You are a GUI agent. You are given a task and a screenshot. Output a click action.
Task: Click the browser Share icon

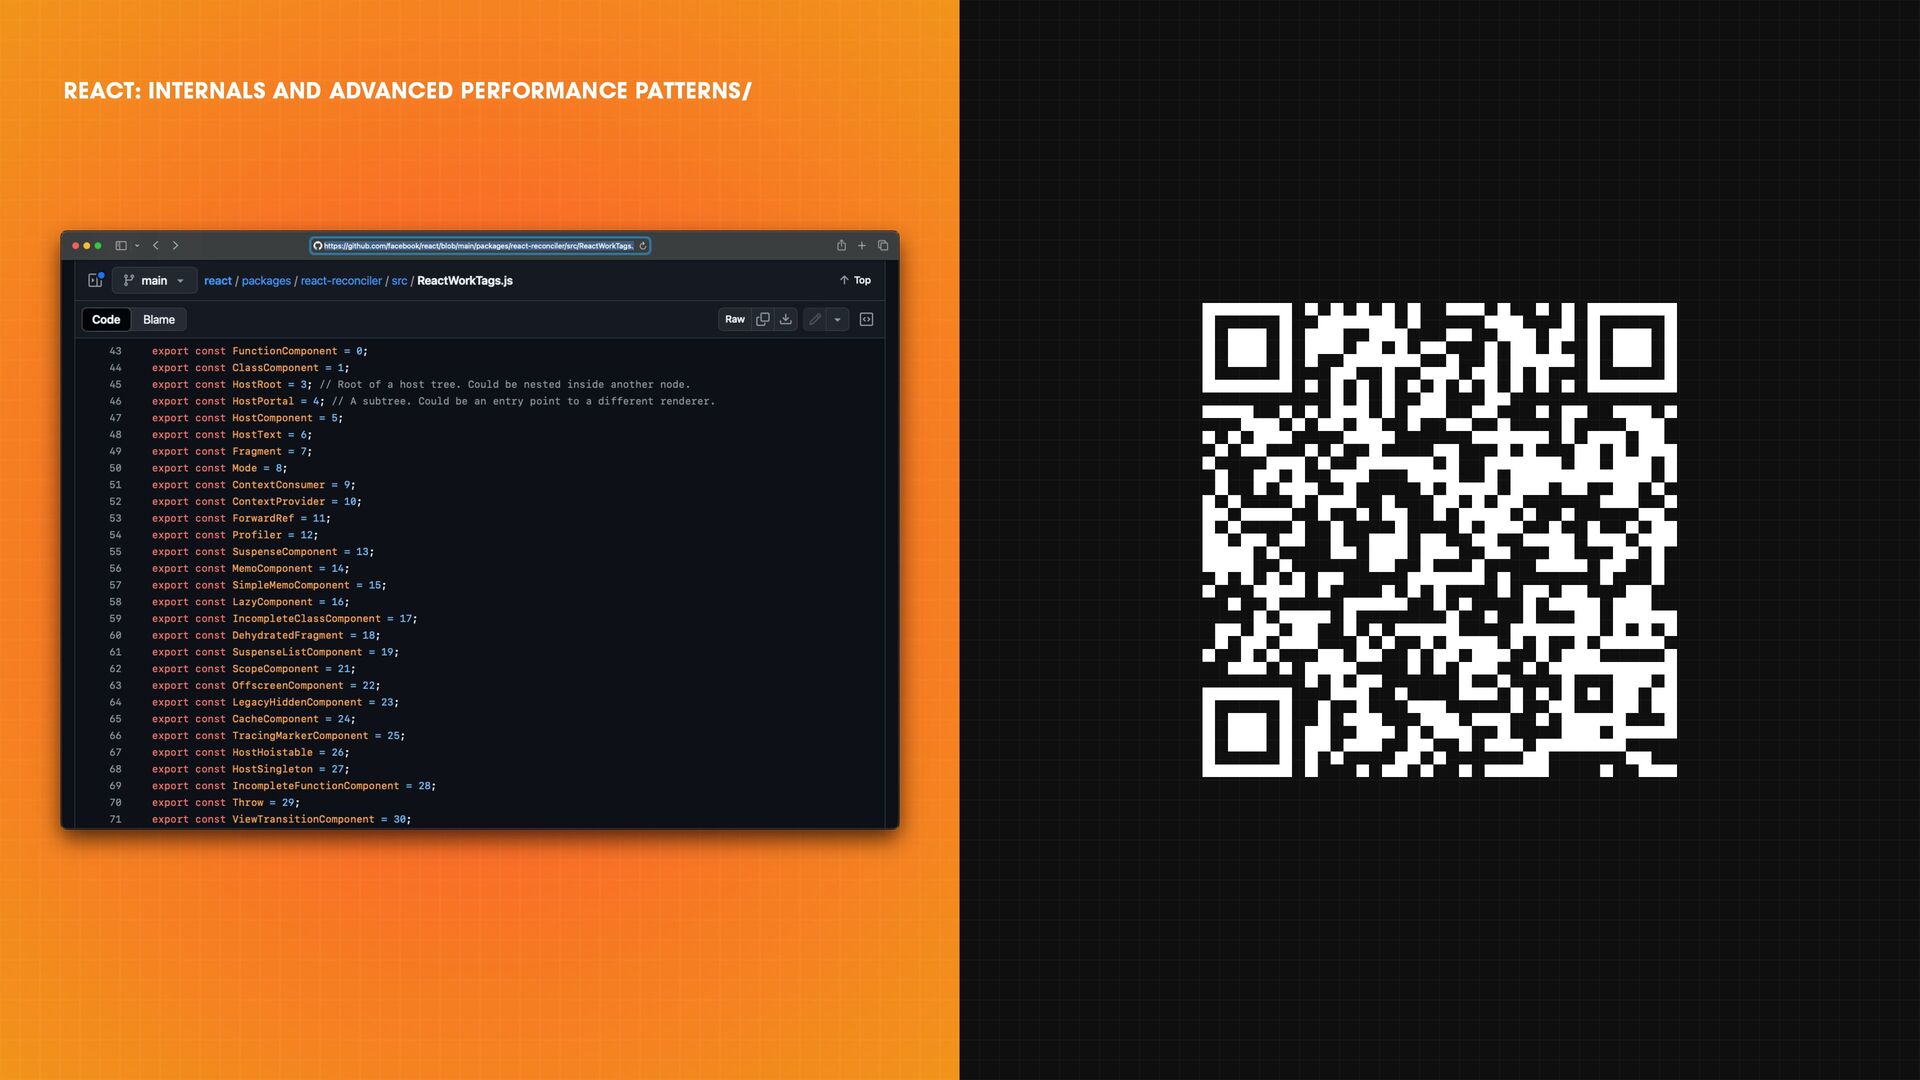point(841,246)
